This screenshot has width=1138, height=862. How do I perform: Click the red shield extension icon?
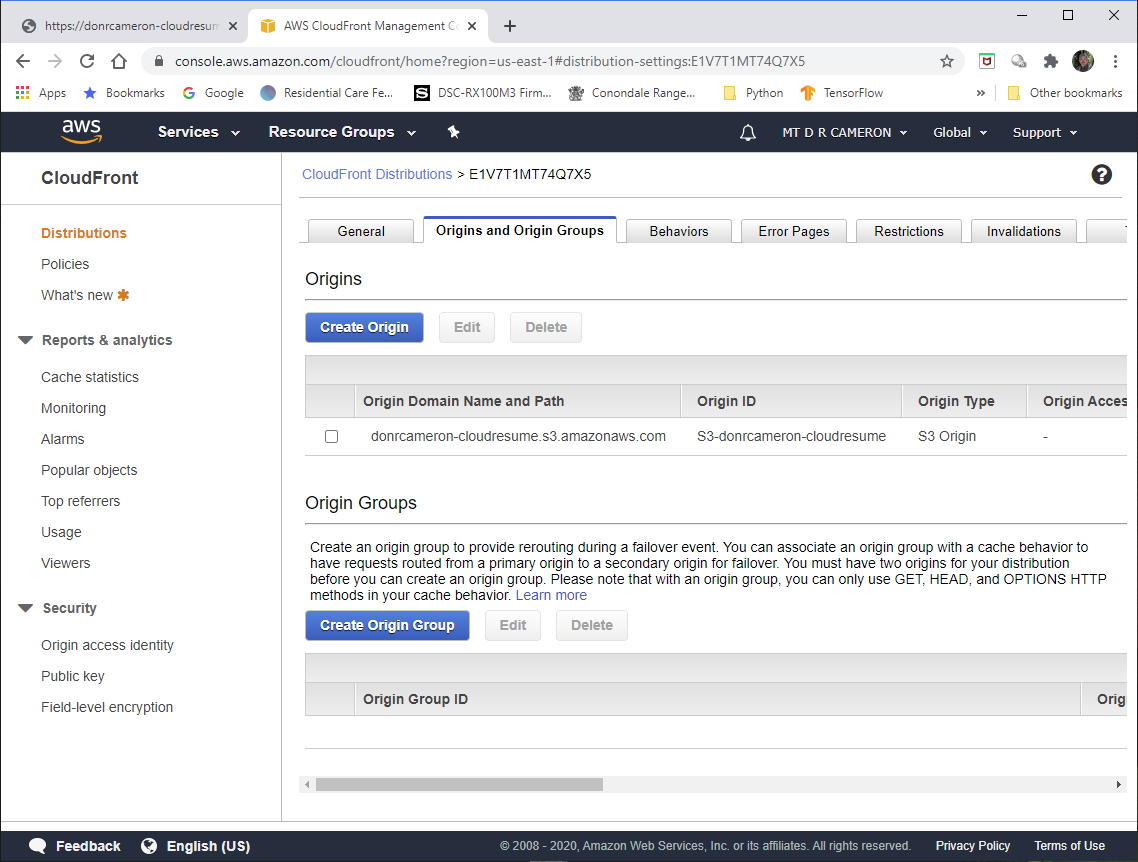click(986, 62)
